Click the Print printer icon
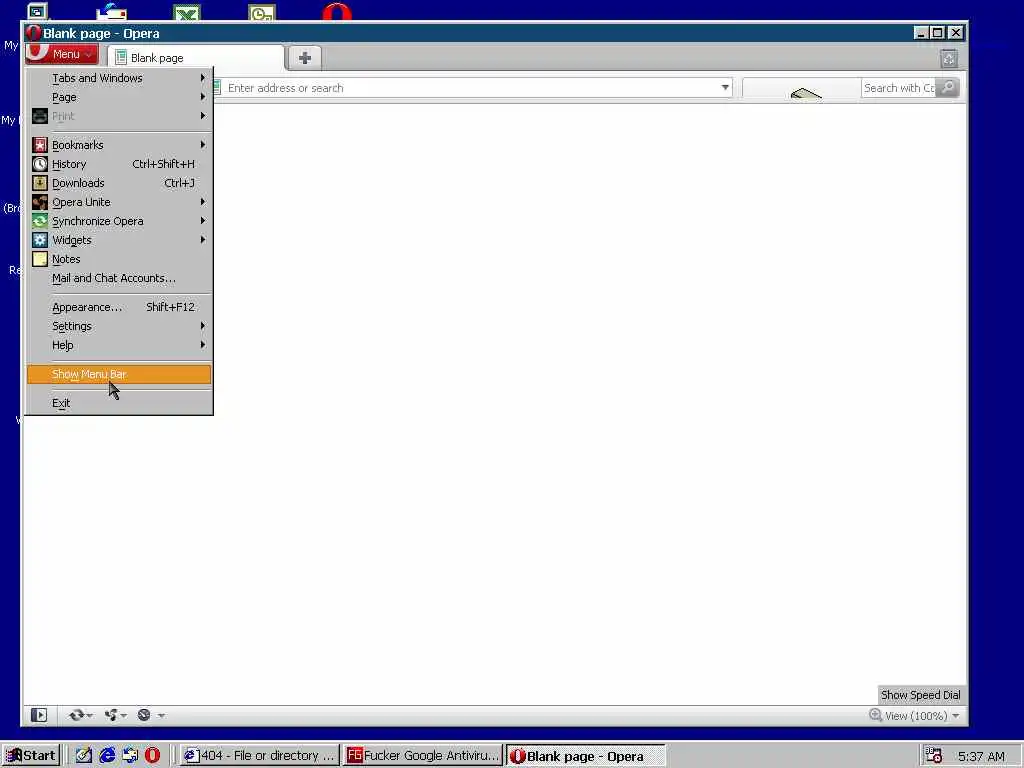The height and width of the screenshot is (768, 1024). point(40,116)
